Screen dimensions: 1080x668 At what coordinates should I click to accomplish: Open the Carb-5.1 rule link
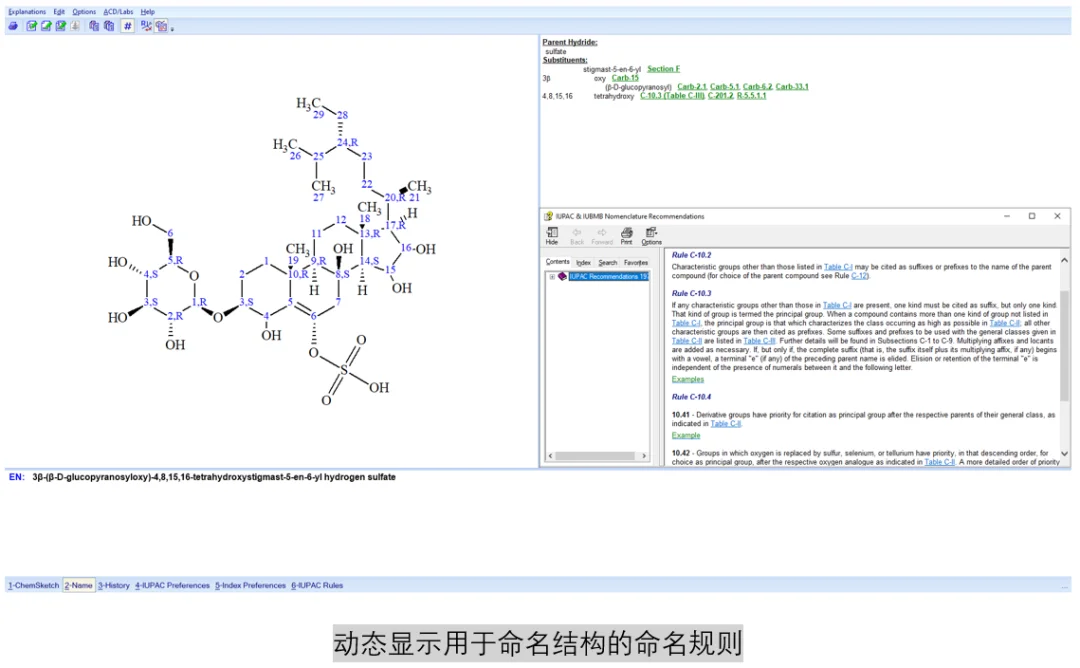[x=724, y=87]
